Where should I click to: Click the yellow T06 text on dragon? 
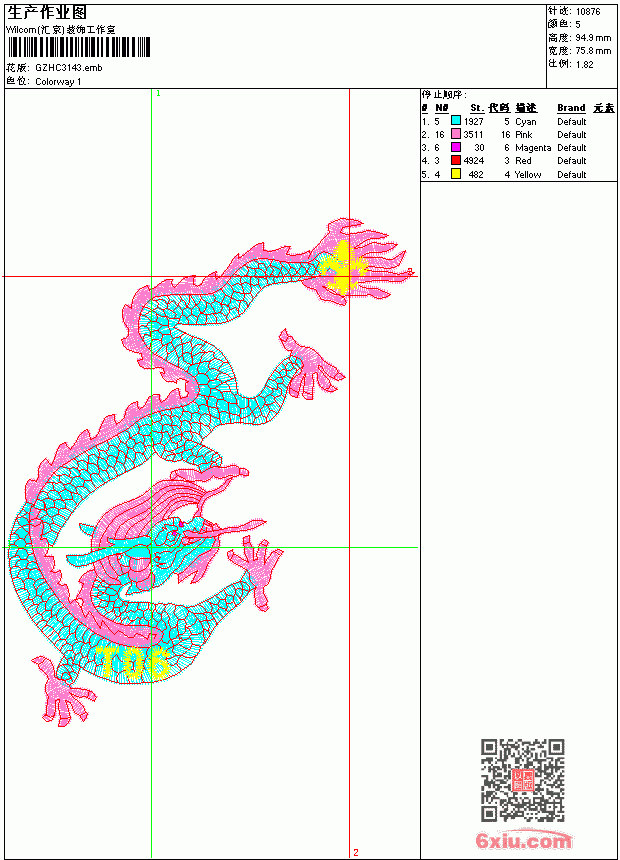(134, 663)
